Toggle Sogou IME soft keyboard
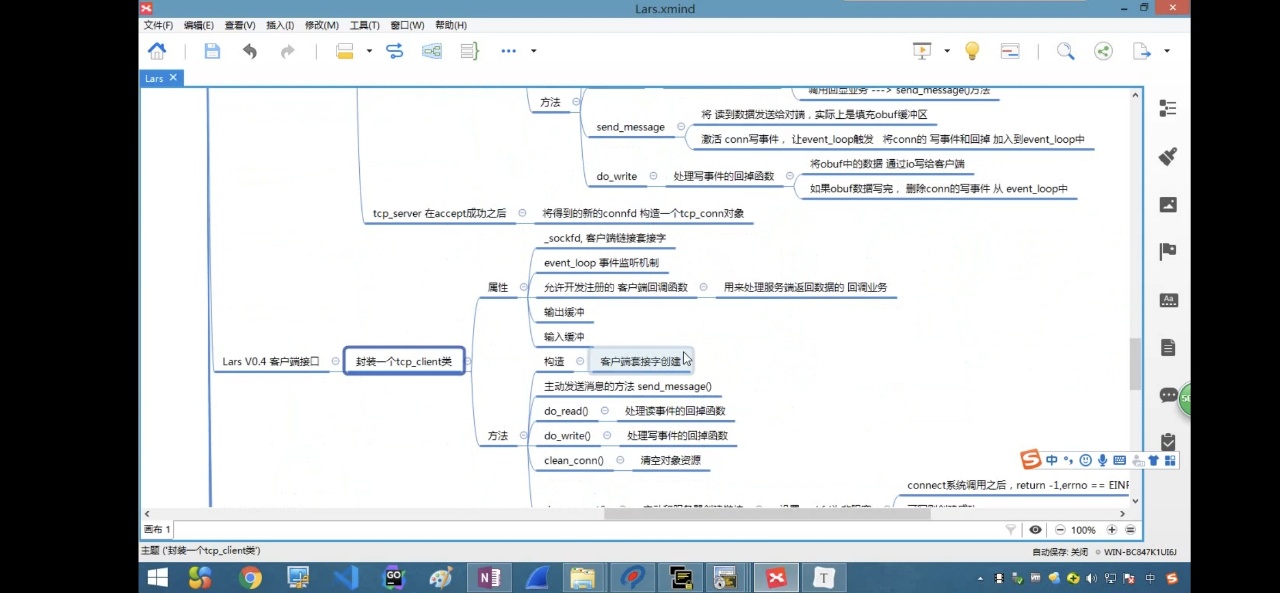Image resolution: width=1280 pixels, height=593 pixels. 1119,460
